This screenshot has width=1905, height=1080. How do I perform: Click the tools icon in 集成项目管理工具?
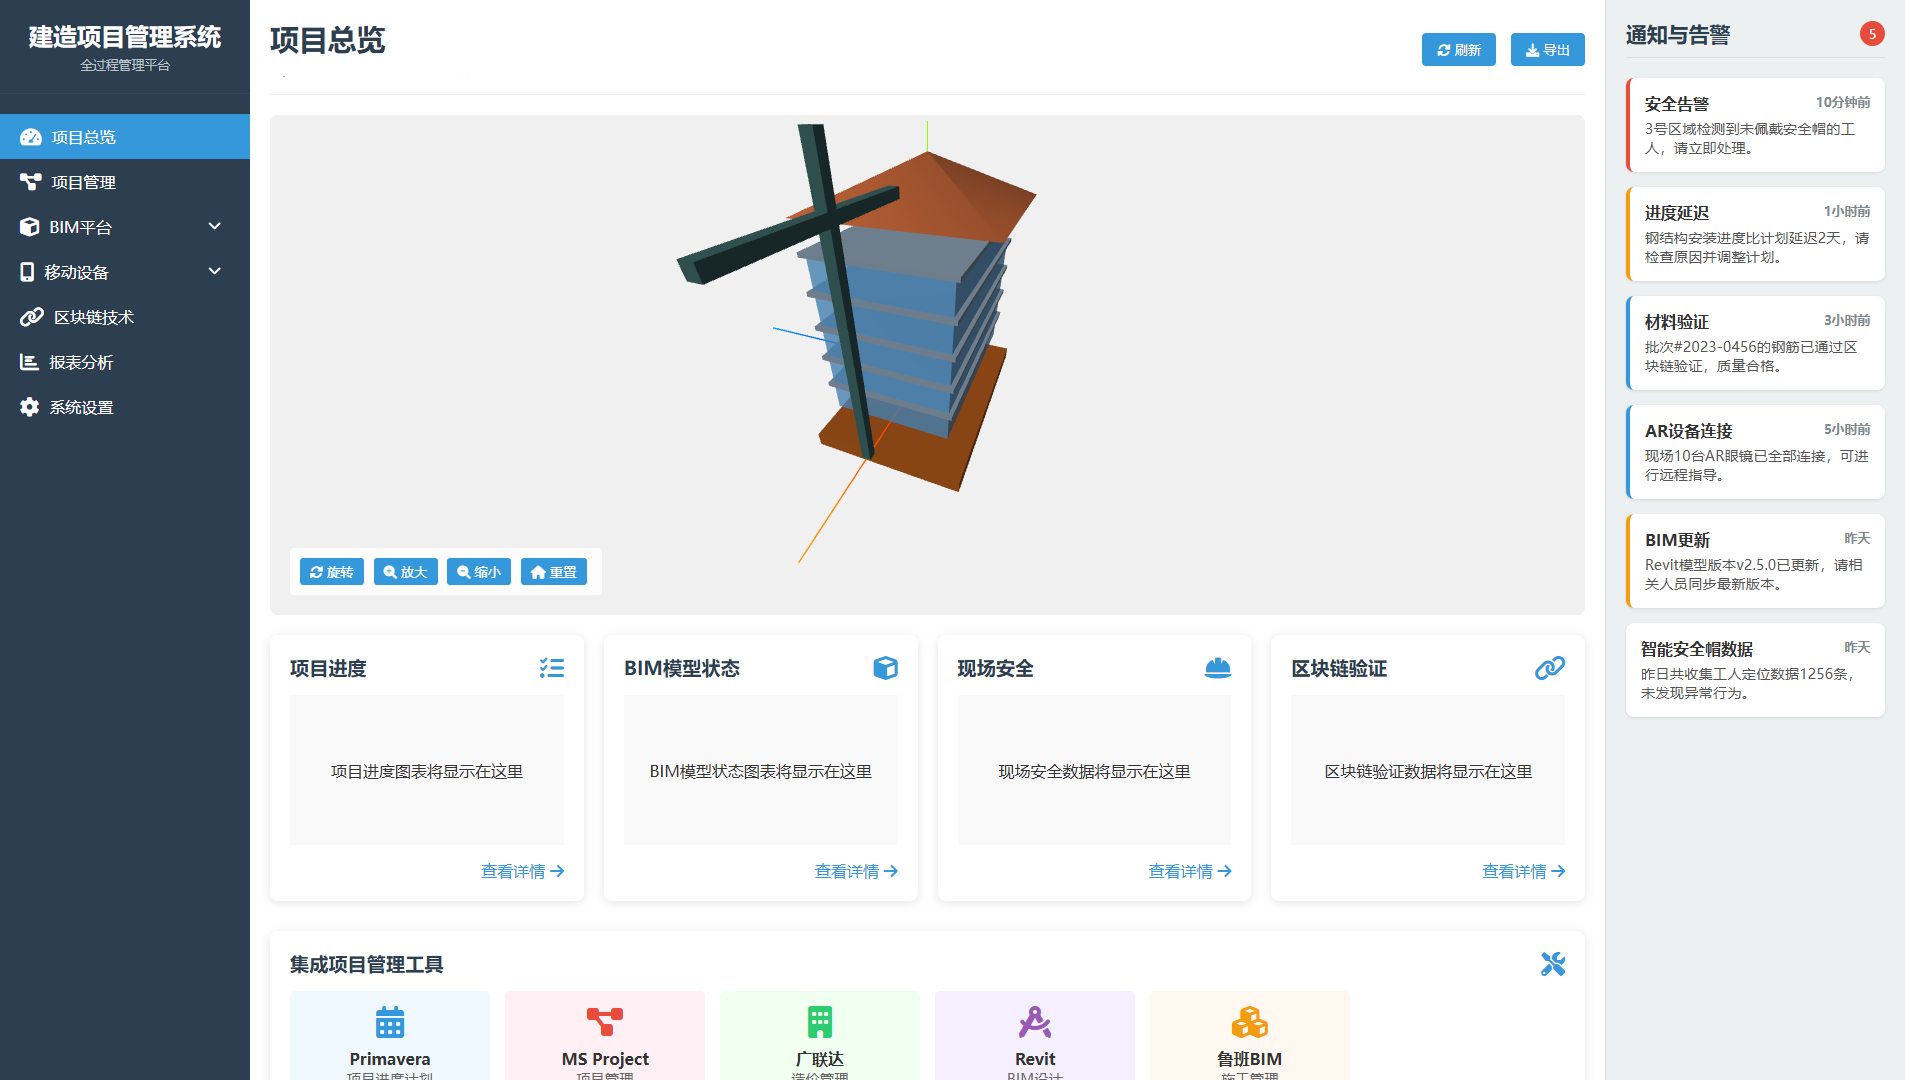[1552, 964]
